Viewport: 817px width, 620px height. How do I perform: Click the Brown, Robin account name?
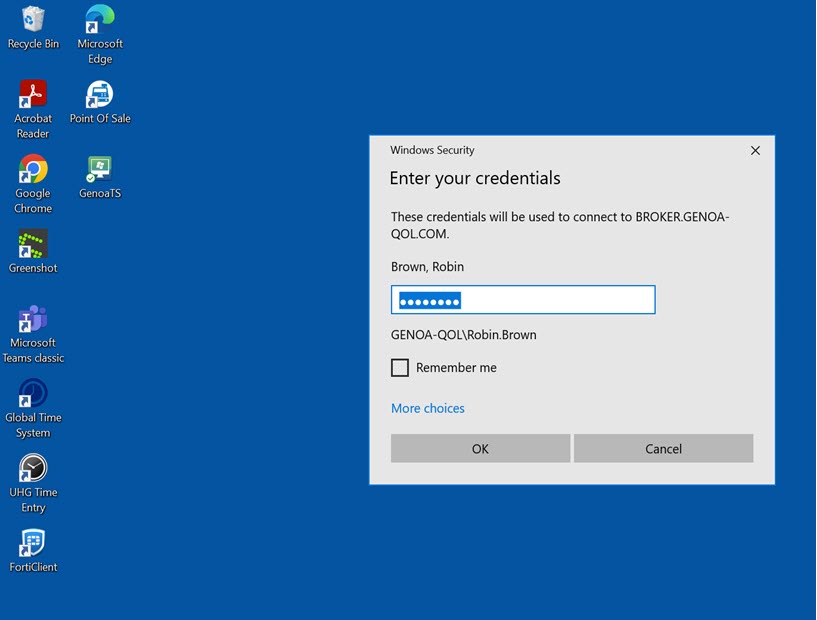(428, 267)
